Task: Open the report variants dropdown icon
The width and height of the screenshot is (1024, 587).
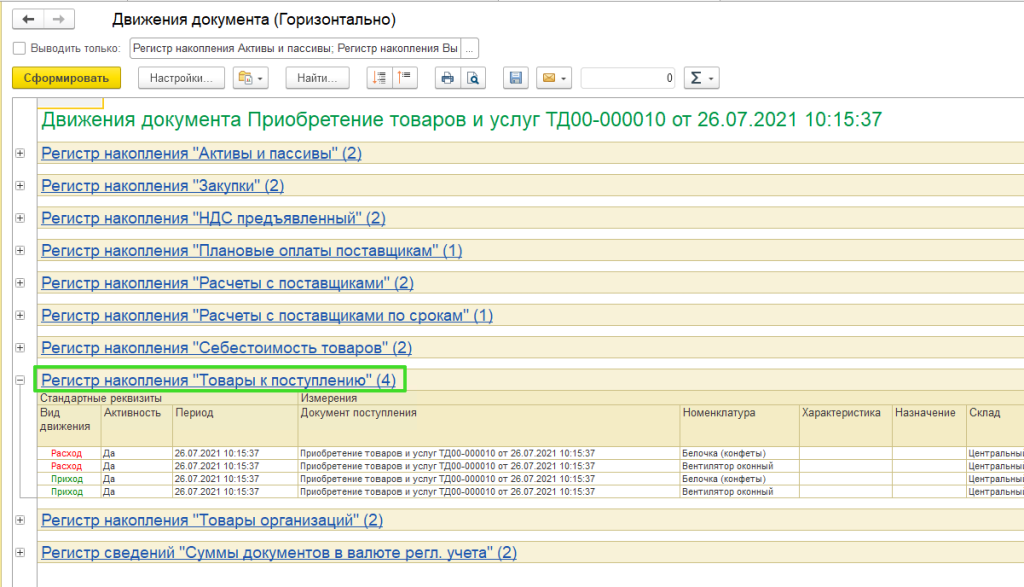Action: tap(250, 77)
